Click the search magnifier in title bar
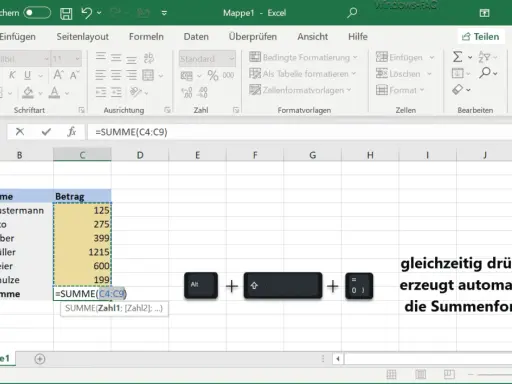 [x=352, y=13]
